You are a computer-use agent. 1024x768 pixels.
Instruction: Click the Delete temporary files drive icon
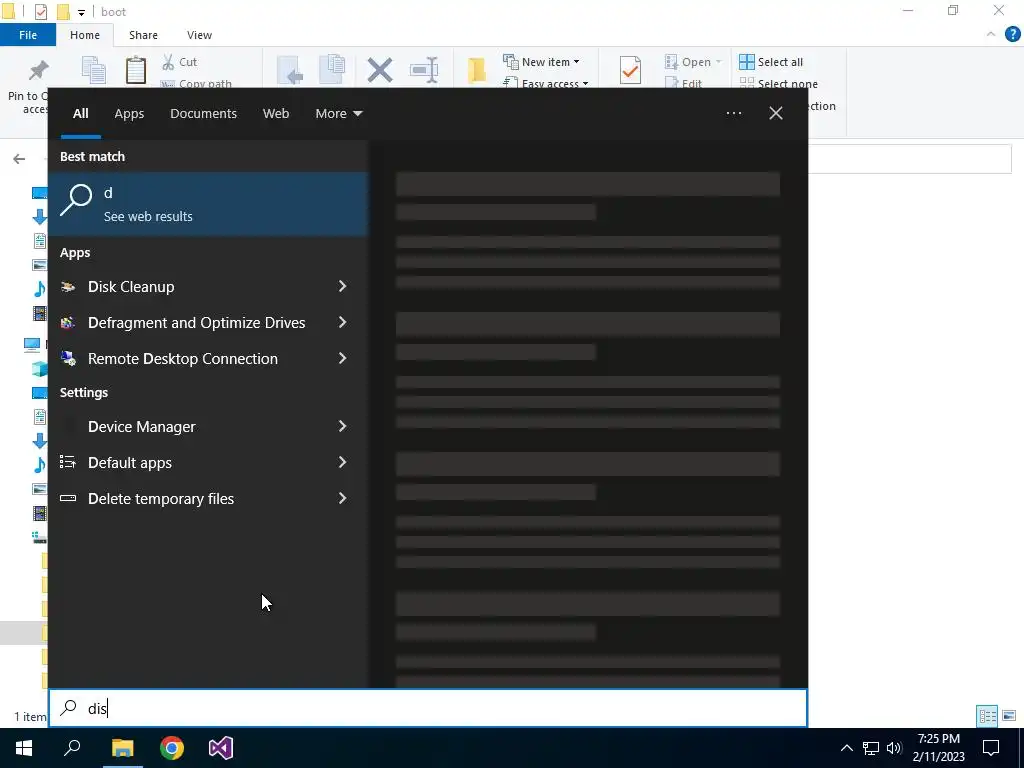[x=68, y=498]
